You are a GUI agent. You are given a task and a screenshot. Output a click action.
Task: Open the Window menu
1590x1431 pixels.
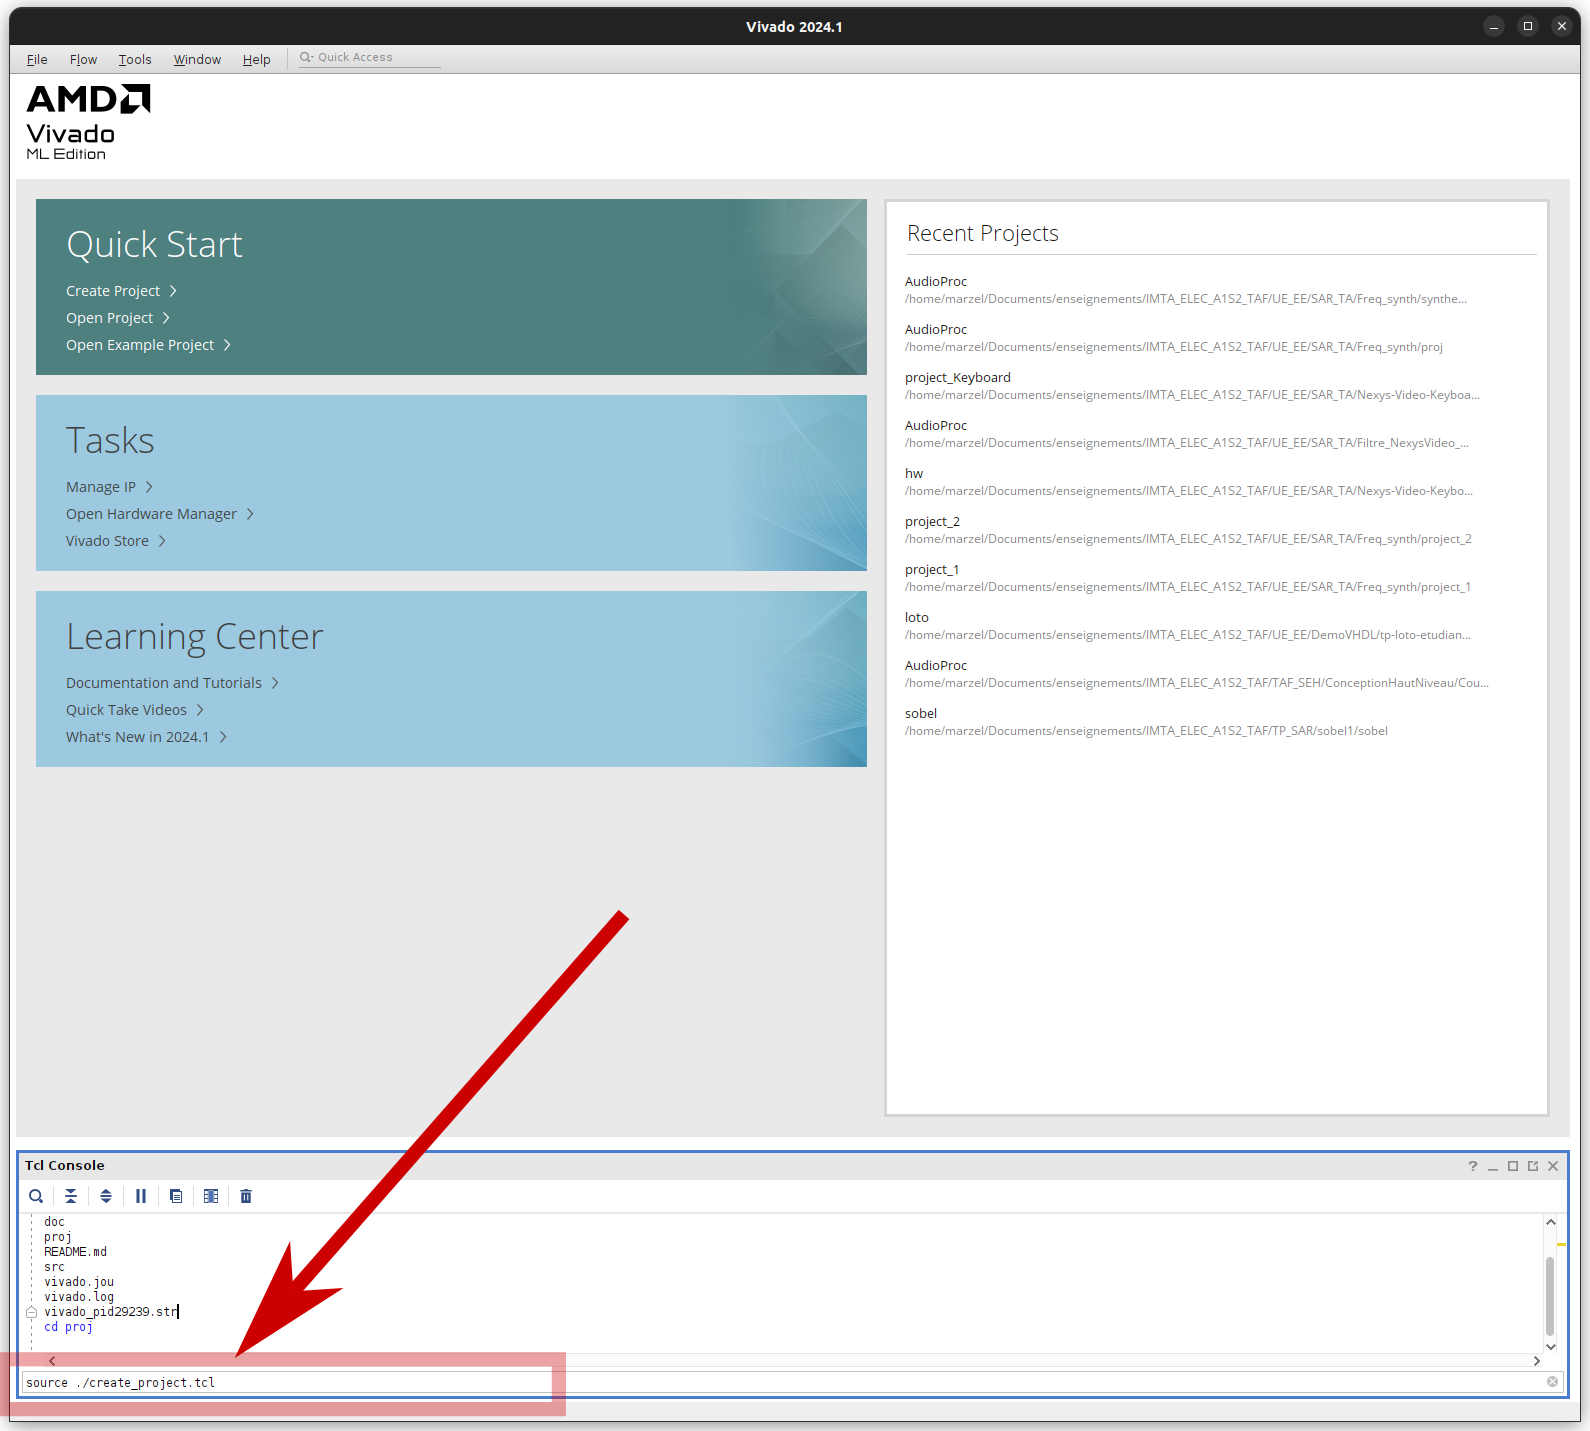pyautogui.click(x=197, y=60)
